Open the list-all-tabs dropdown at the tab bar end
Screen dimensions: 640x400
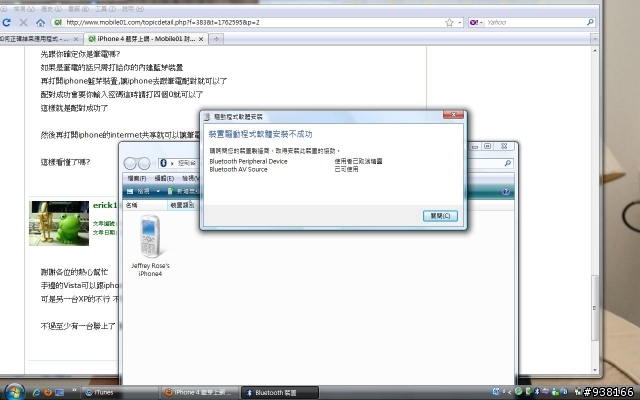click(594, 39)
